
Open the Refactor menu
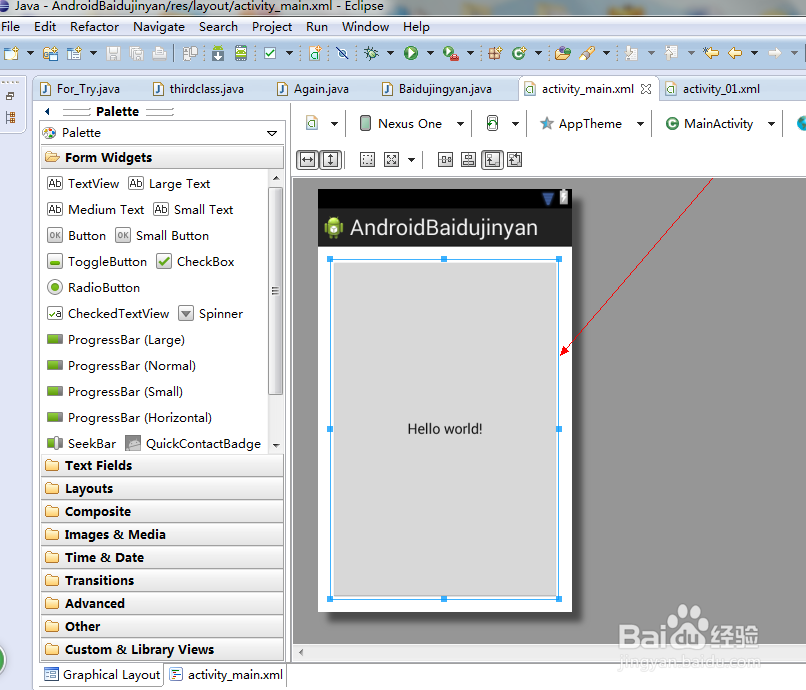tap(95, 27)
